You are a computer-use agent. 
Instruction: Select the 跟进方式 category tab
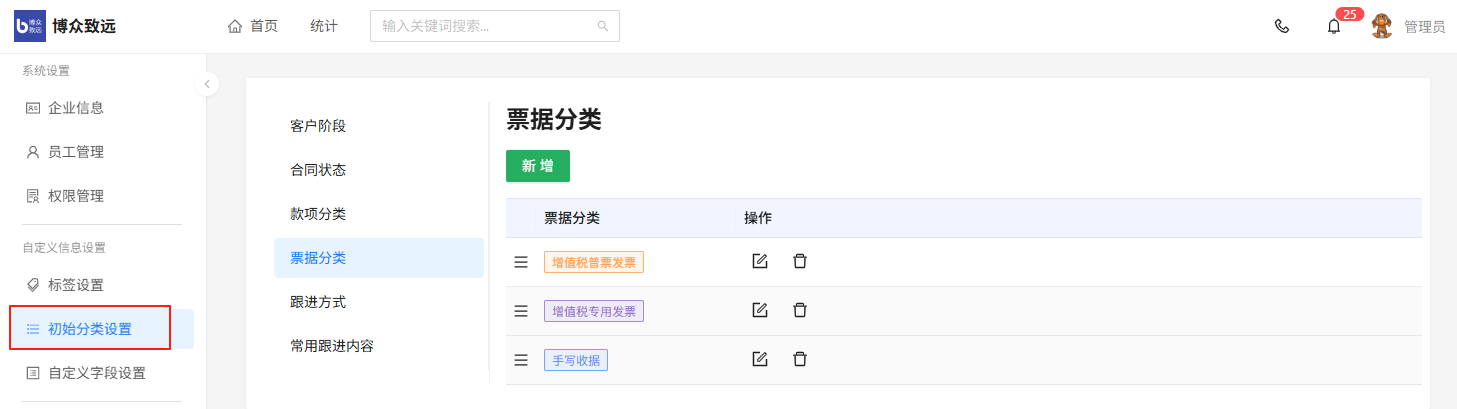click(x=318, y=302)
